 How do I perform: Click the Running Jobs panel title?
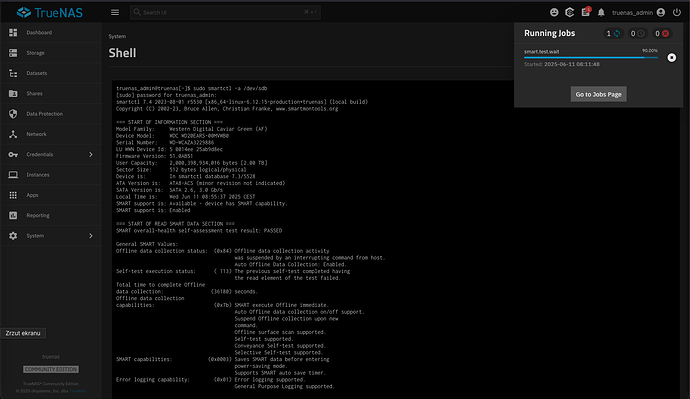[x=550, y=33]
